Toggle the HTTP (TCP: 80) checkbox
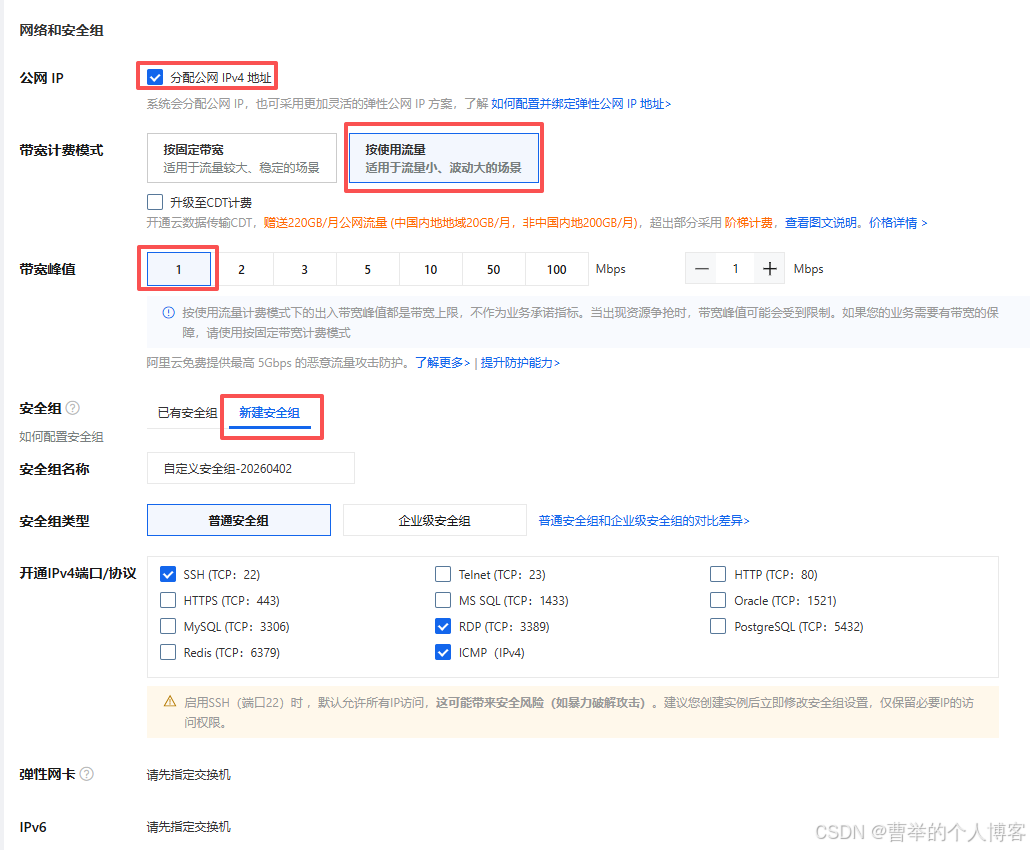1030x850 pixels. 718,574
